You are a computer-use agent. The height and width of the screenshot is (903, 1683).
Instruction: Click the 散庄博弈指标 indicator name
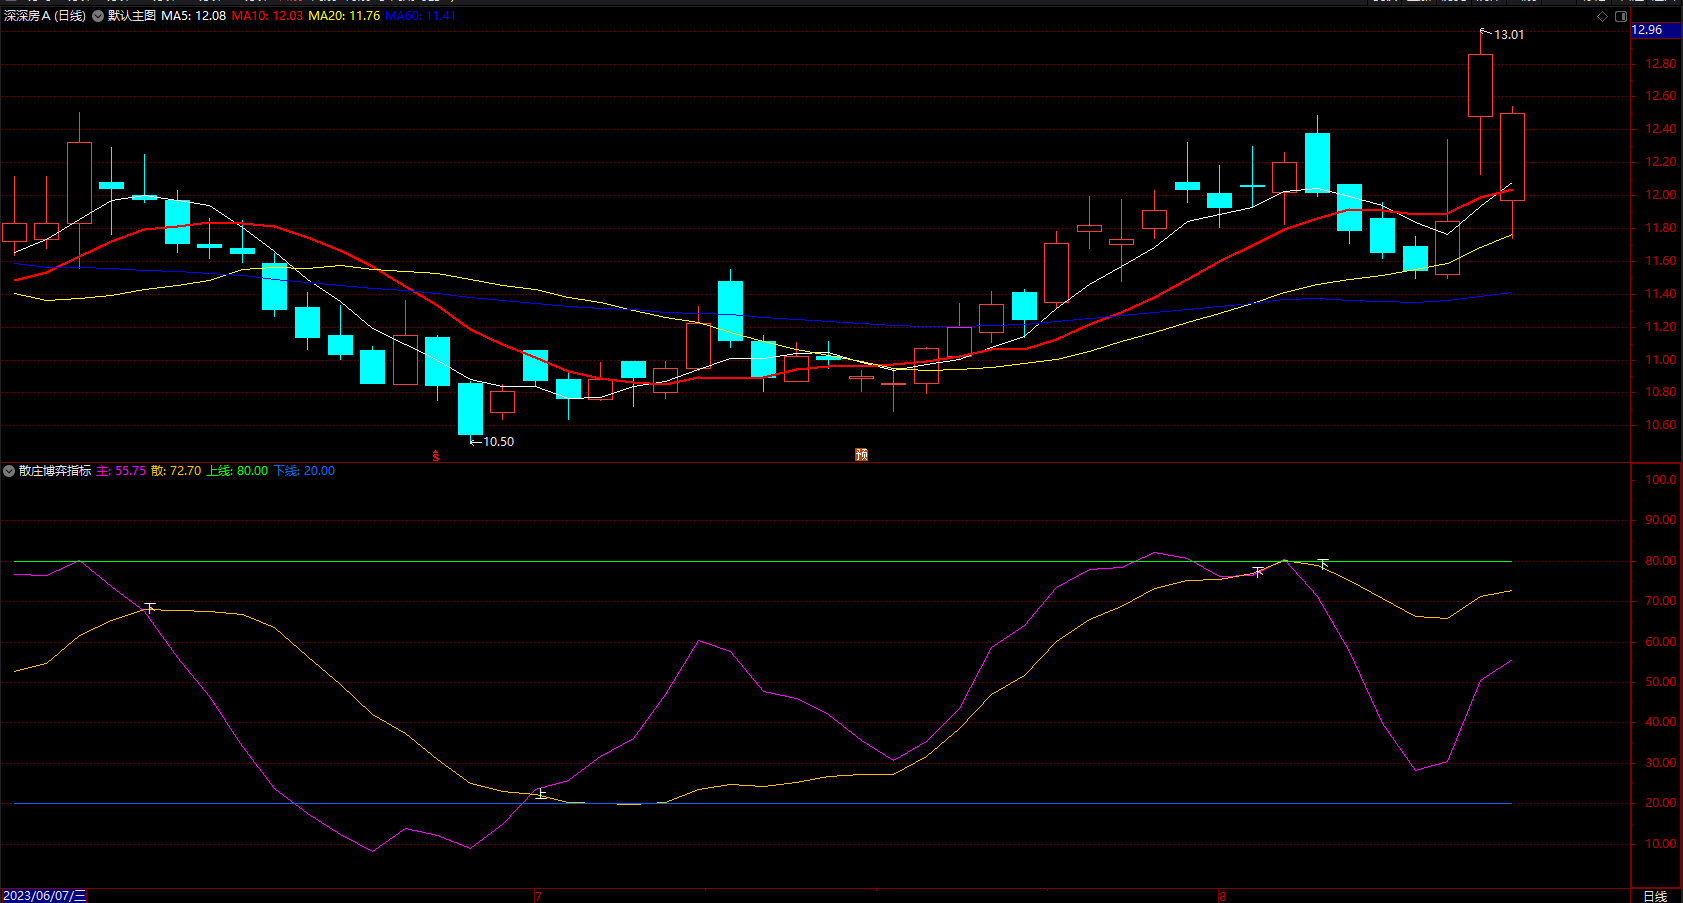[x=55, y=471]
